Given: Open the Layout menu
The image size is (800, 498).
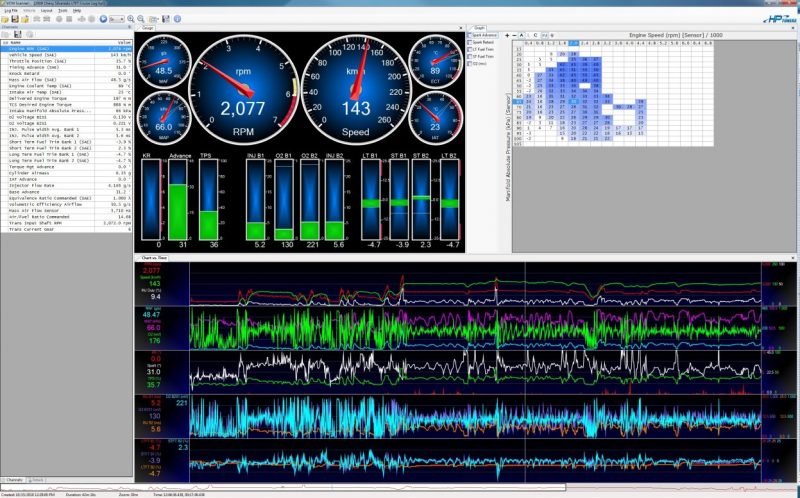Looking at the screenshot, I should [47, 10].
